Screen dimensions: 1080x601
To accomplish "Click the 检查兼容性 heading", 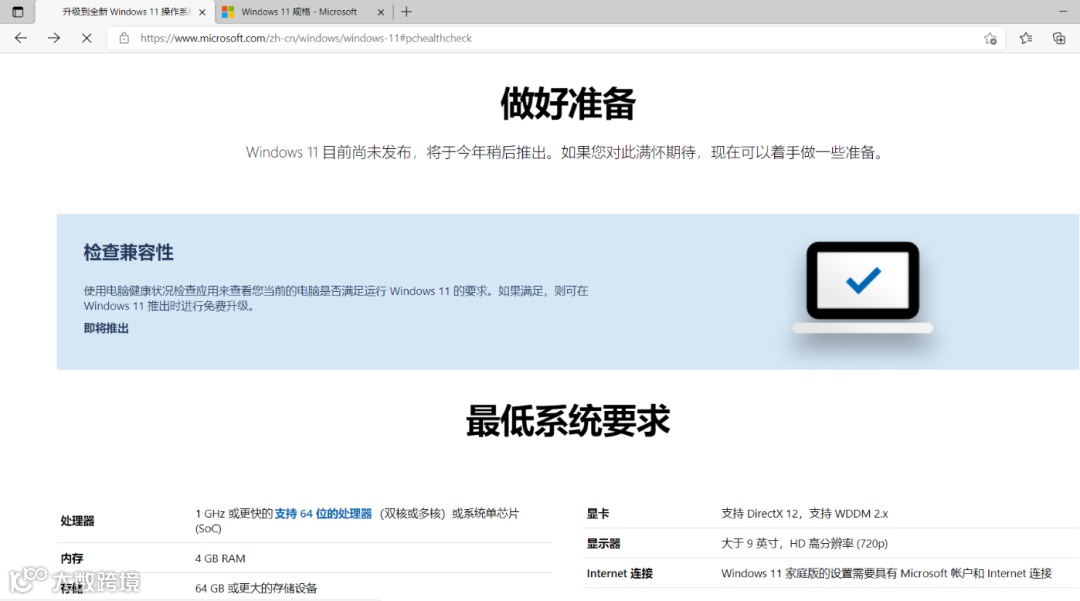I will pos(129,253).
